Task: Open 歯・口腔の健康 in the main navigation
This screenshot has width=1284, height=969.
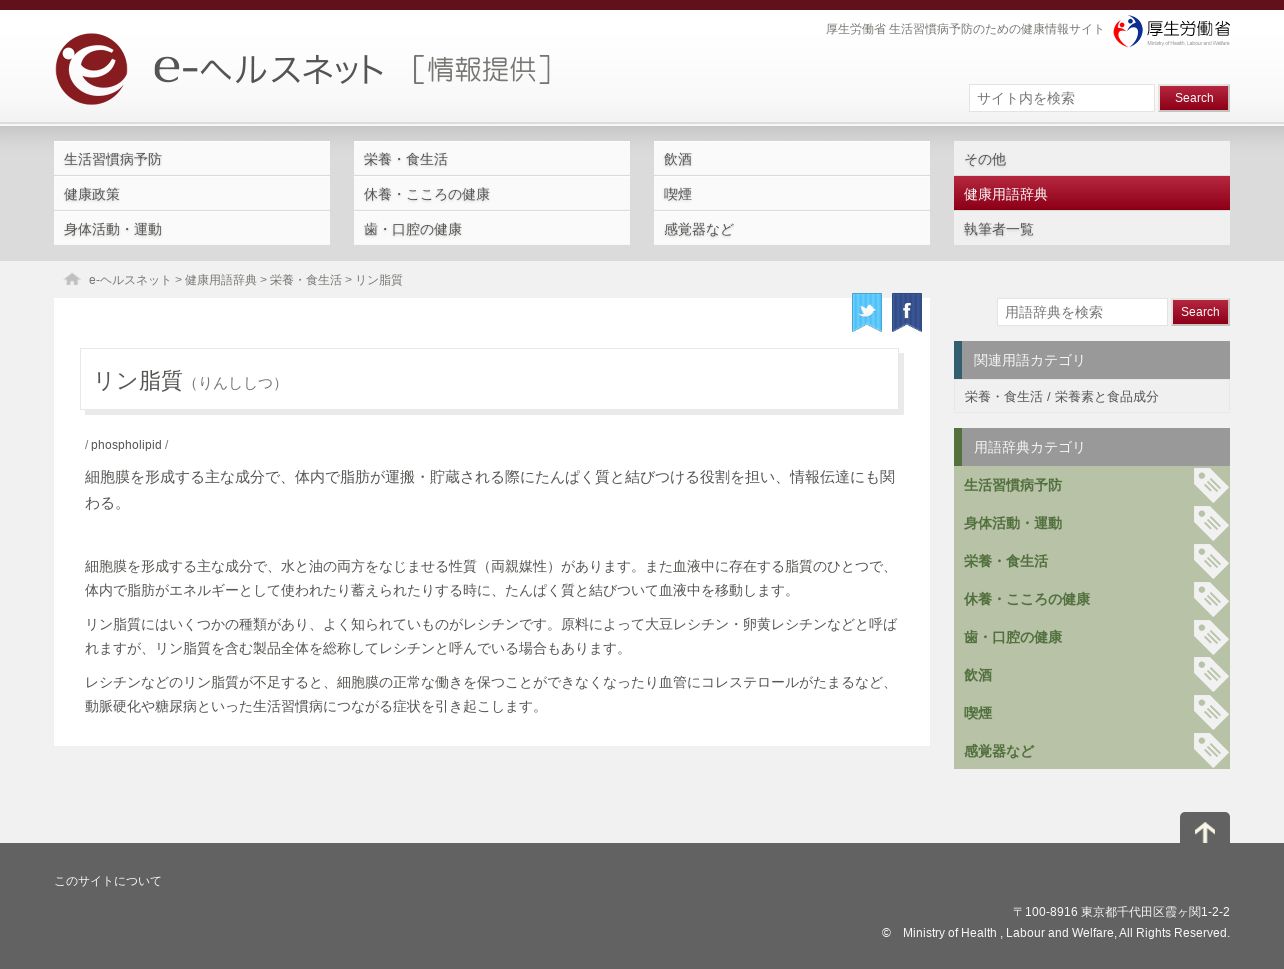Action: [492, 229]
